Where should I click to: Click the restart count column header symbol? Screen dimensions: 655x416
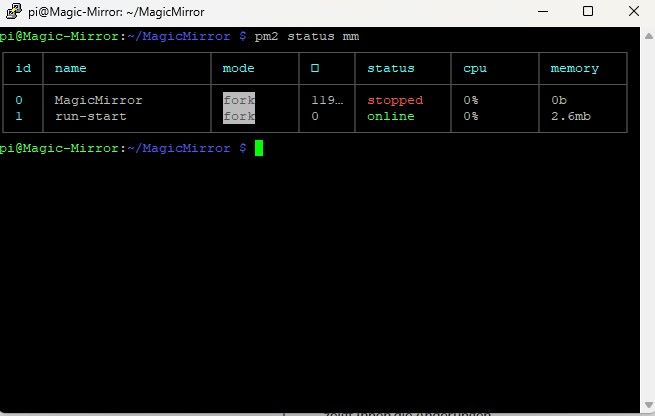[x=315, y=69]
